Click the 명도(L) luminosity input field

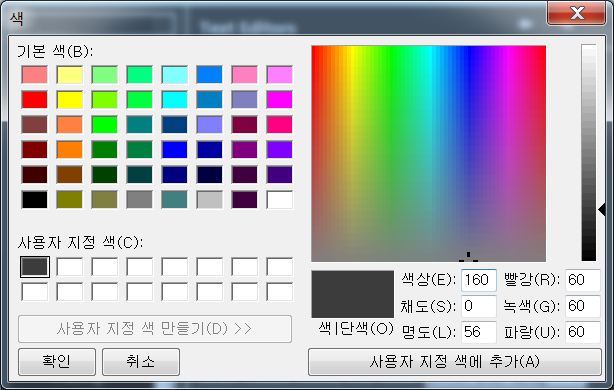coord(479,332)
